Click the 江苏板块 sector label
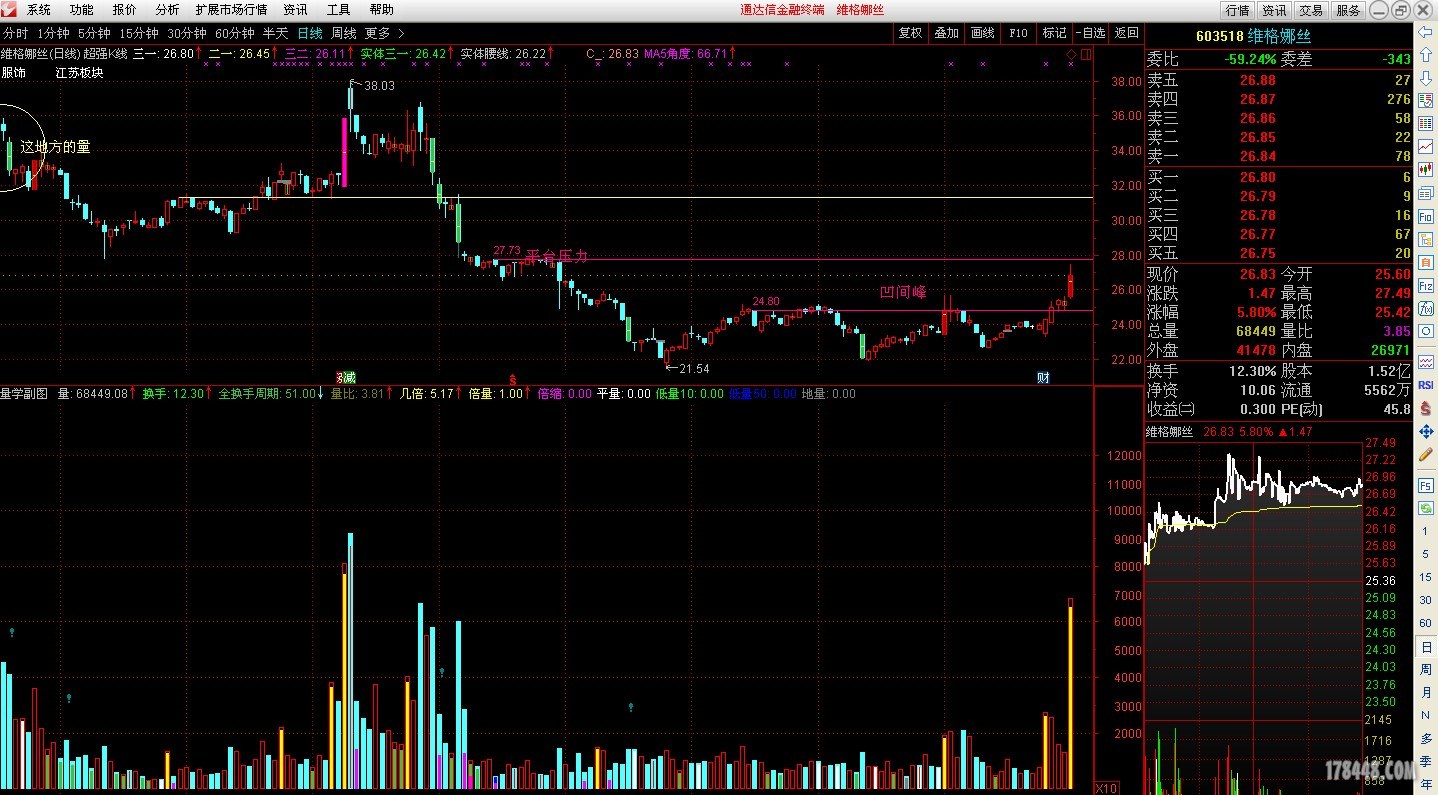This screenshot has width=1438, height=795. [x=79, y=72]
